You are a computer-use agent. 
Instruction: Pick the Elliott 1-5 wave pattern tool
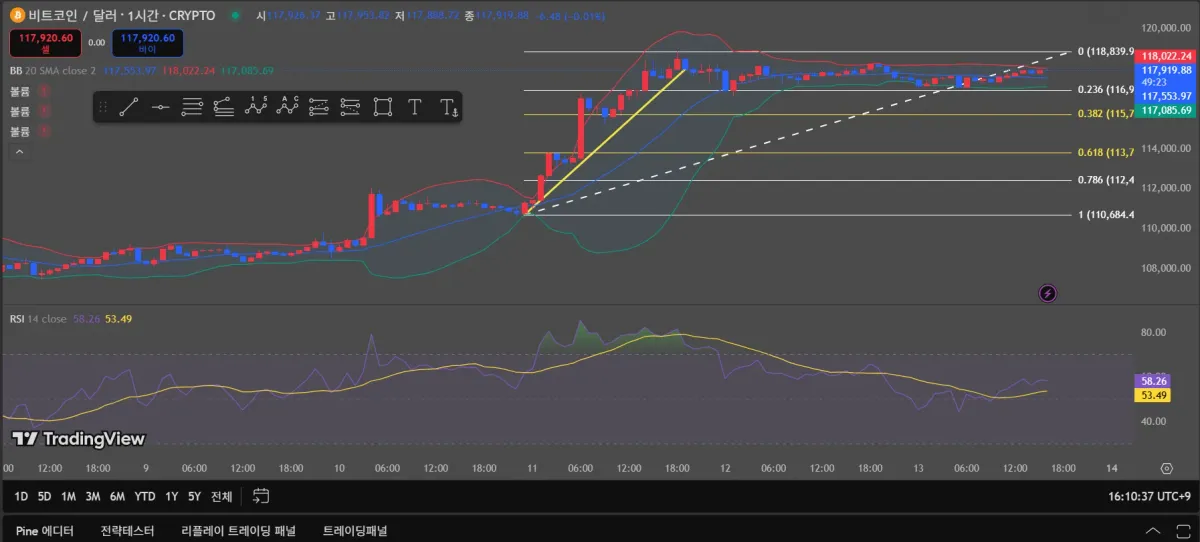coord(257,107)
